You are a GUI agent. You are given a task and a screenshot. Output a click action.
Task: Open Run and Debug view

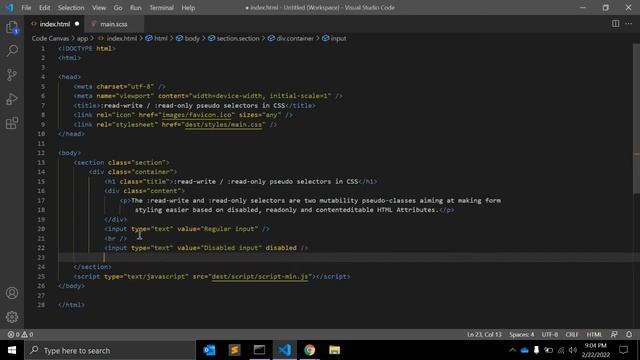click(x=12, y=99)
